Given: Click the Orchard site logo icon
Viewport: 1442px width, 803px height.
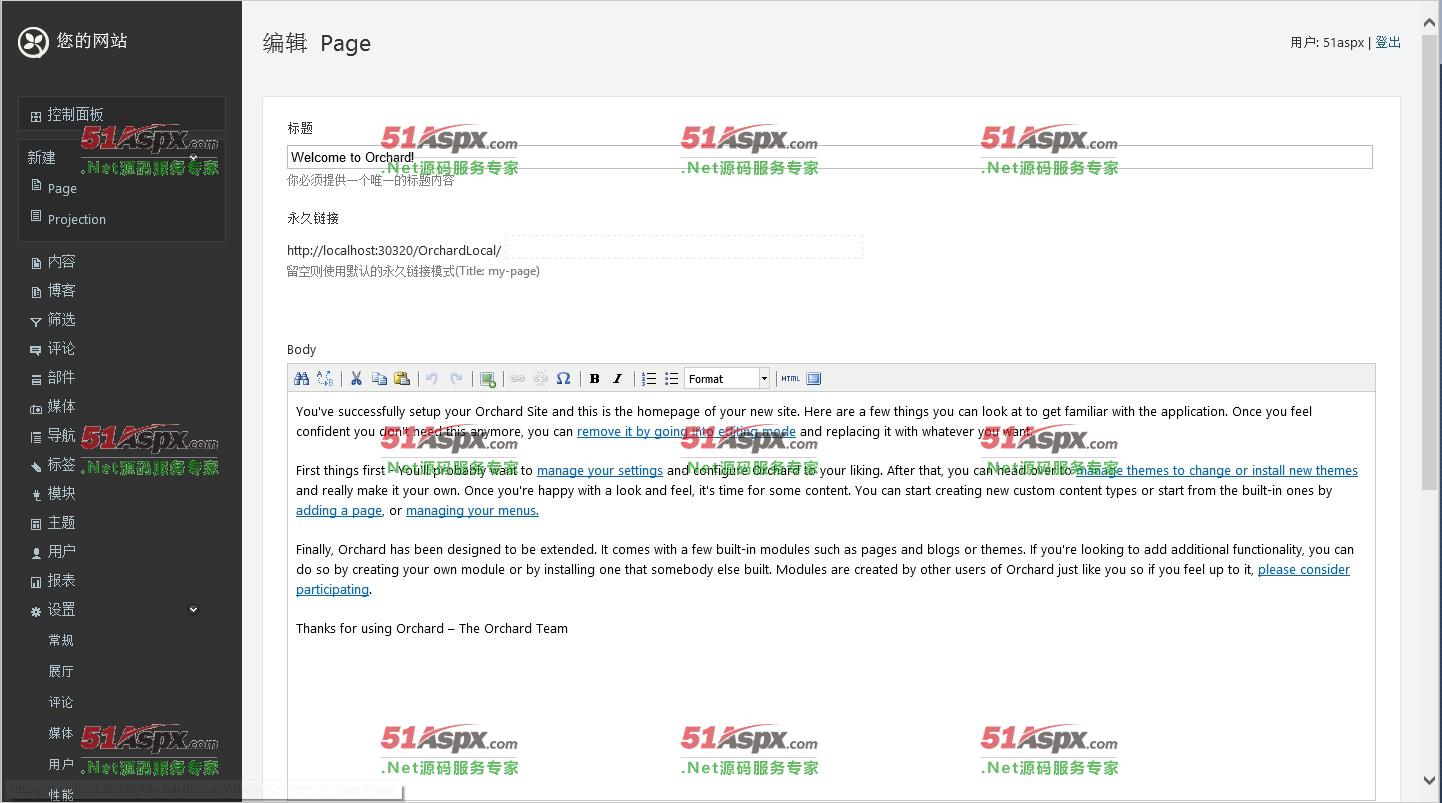Looking at the screenshot, I should tap(33, 42).
